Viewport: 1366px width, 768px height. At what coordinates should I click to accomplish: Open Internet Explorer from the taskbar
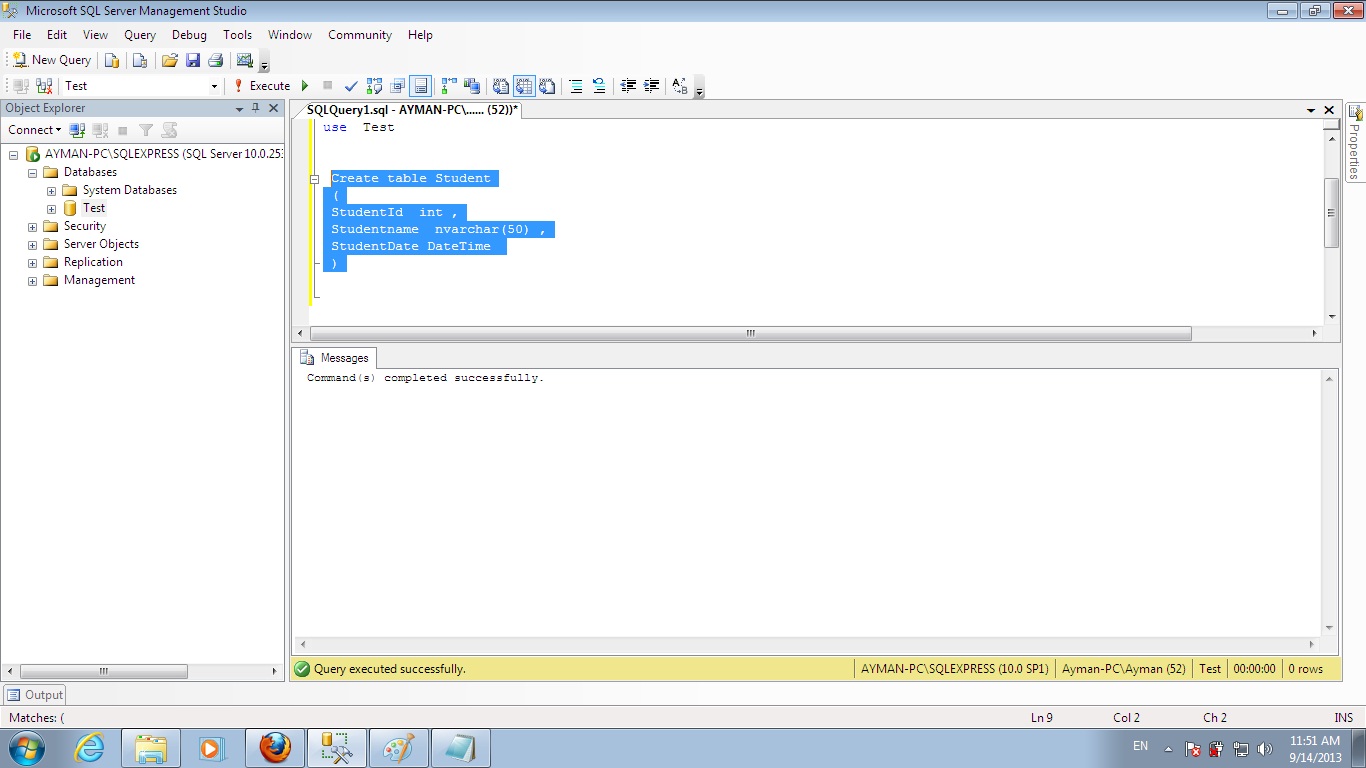click(89, 748)
